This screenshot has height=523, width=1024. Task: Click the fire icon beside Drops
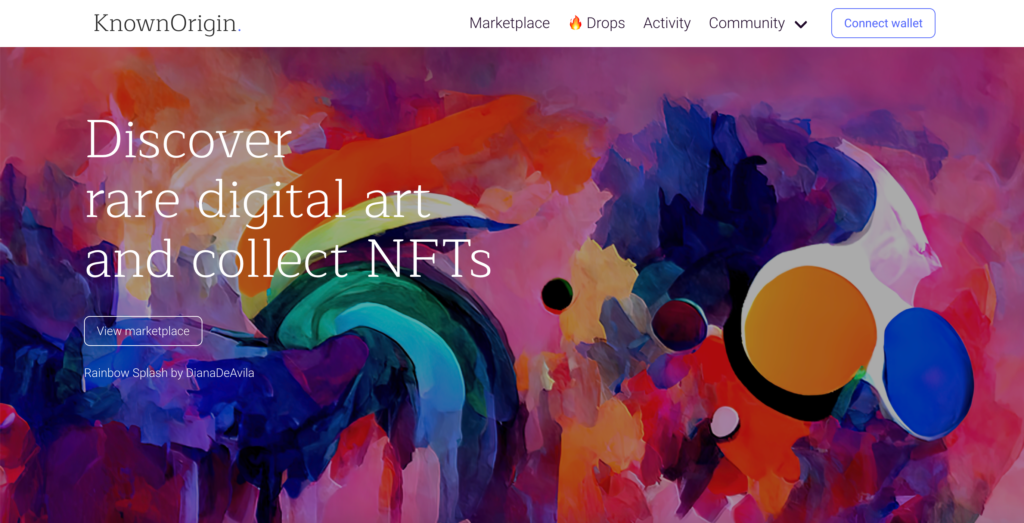tap(575, 23)
